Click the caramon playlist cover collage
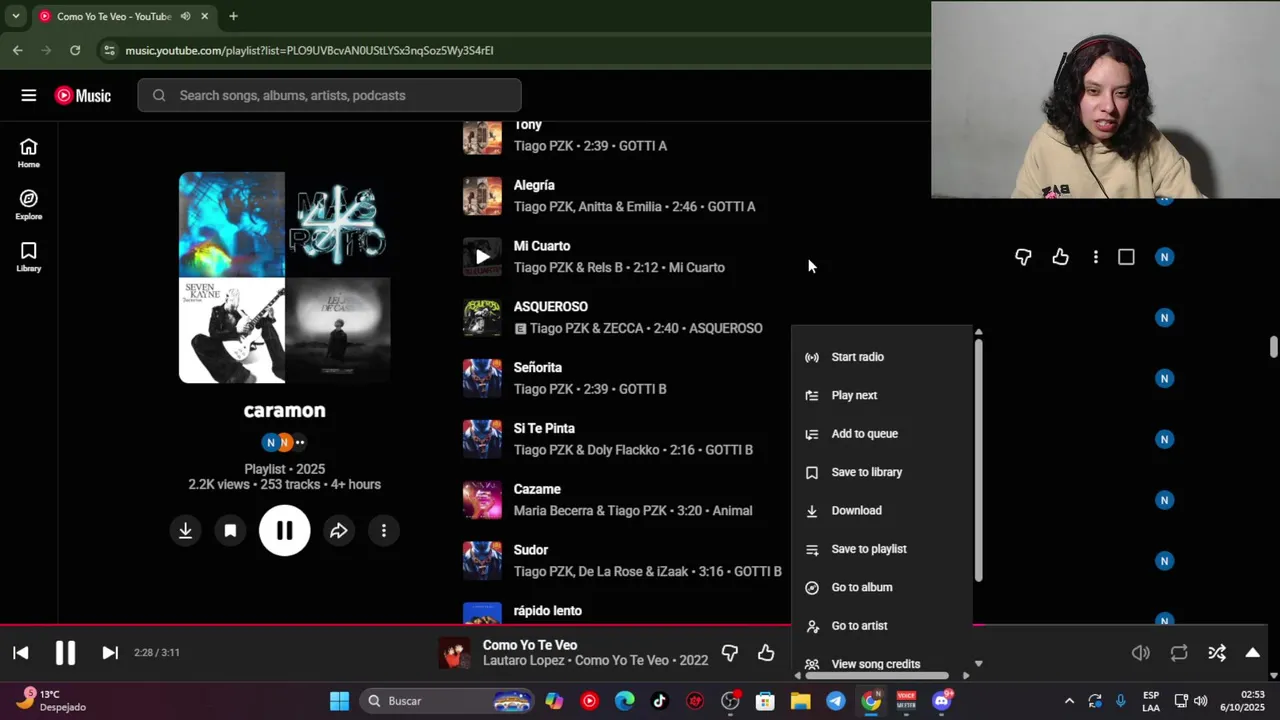This screenshot has height=720, width=1280. pos(285,278)
